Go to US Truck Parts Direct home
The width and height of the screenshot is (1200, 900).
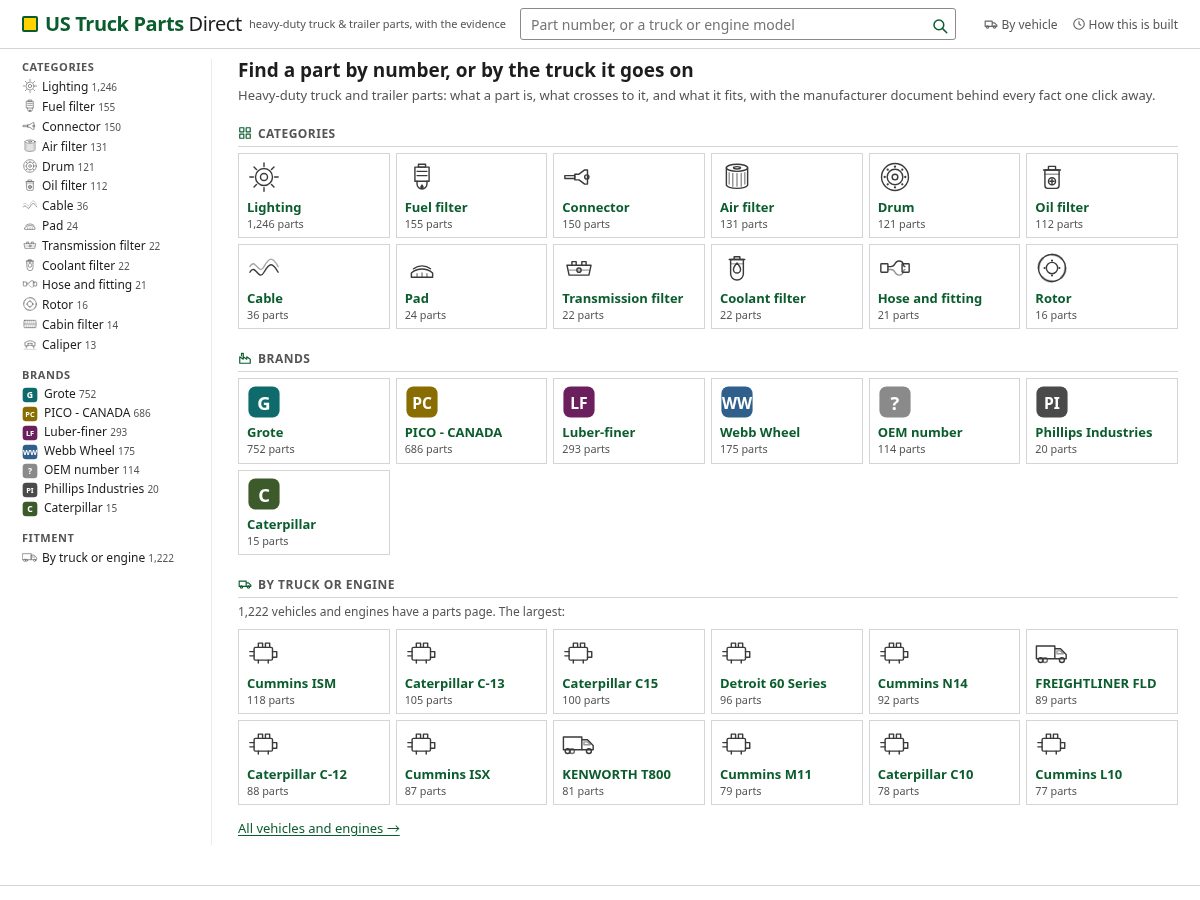coord(132,24)
